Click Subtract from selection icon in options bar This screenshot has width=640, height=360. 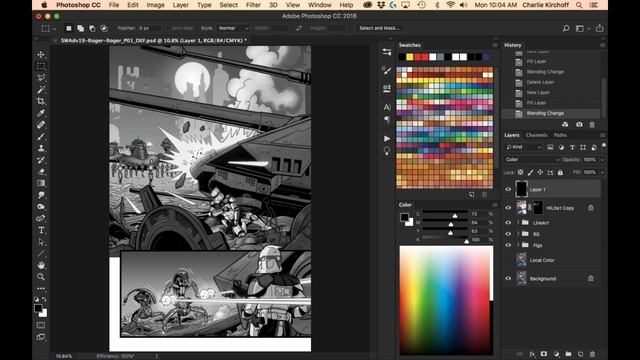point(92,28)
